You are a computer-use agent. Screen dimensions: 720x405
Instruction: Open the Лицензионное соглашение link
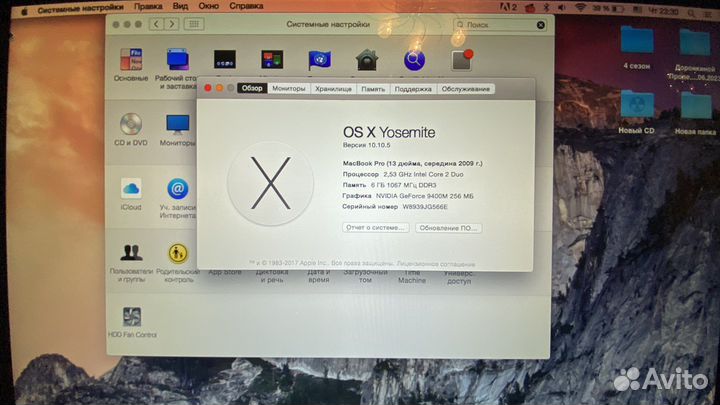pyautogui.click(x=436, y=264)
